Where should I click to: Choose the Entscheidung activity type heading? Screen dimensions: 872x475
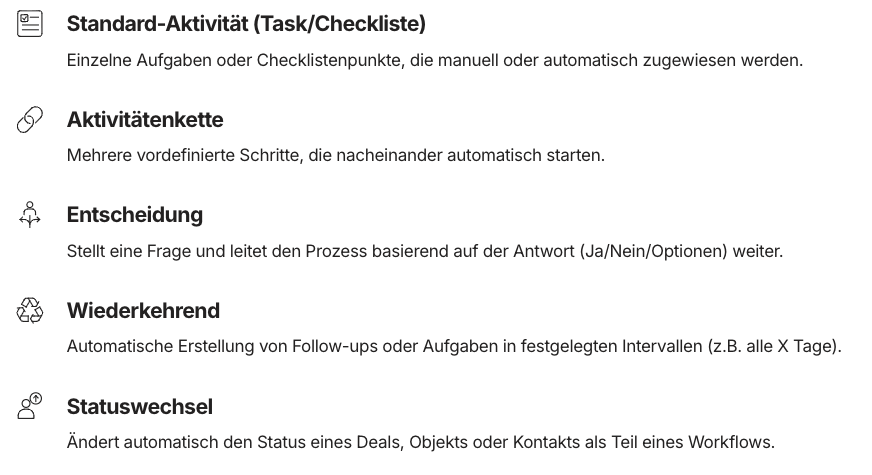pos(134,215)
